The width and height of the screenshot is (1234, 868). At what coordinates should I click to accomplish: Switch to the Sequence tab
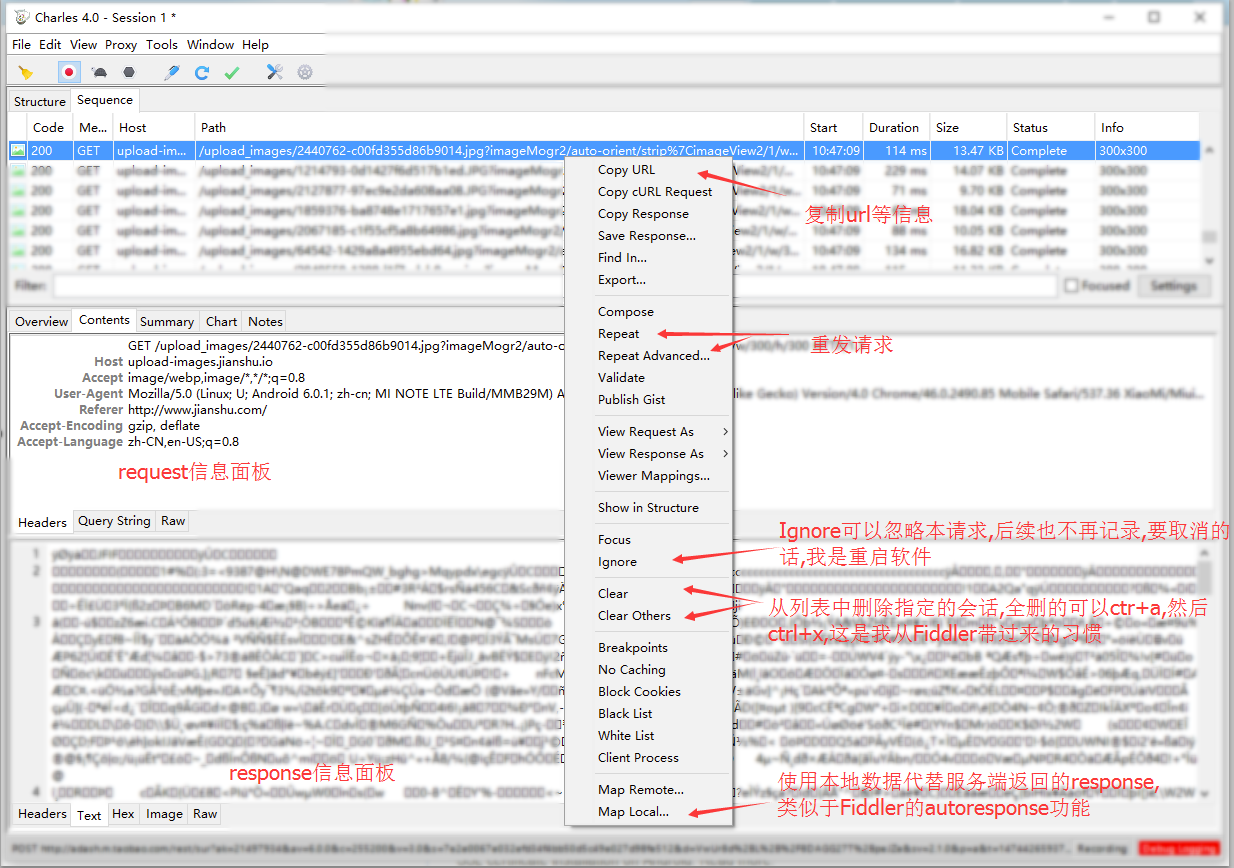click(x=105, y=100)
